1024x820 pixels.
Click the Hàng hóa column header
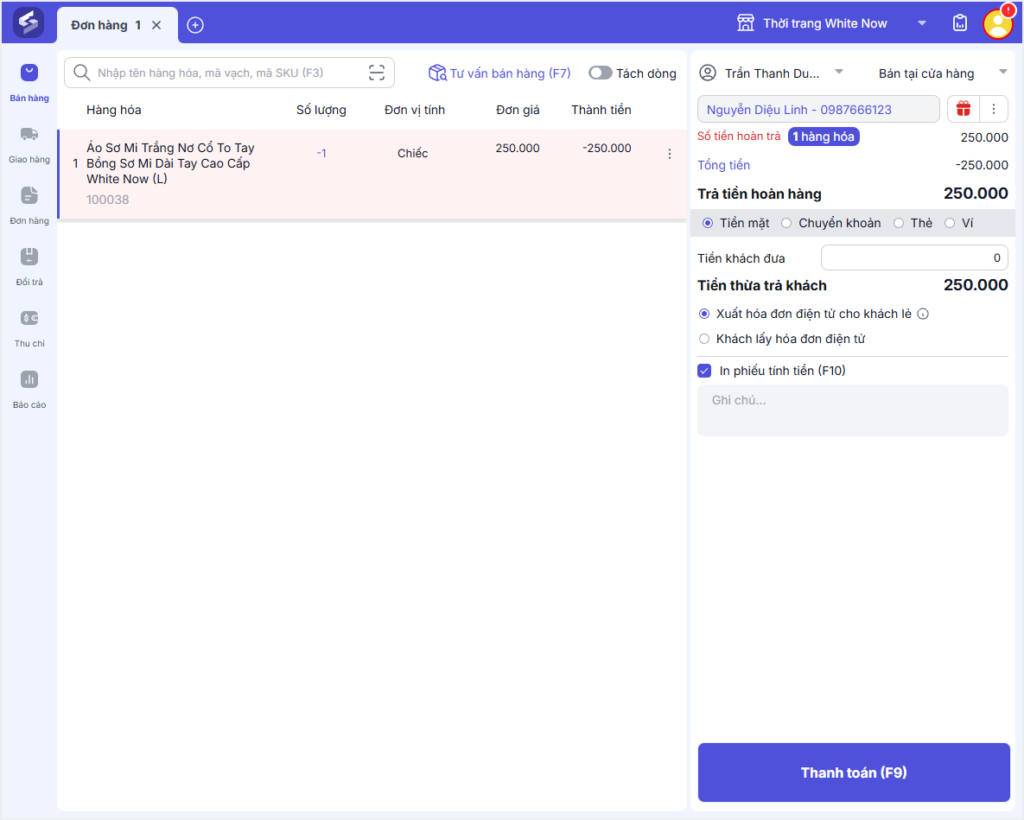(114, 110)
